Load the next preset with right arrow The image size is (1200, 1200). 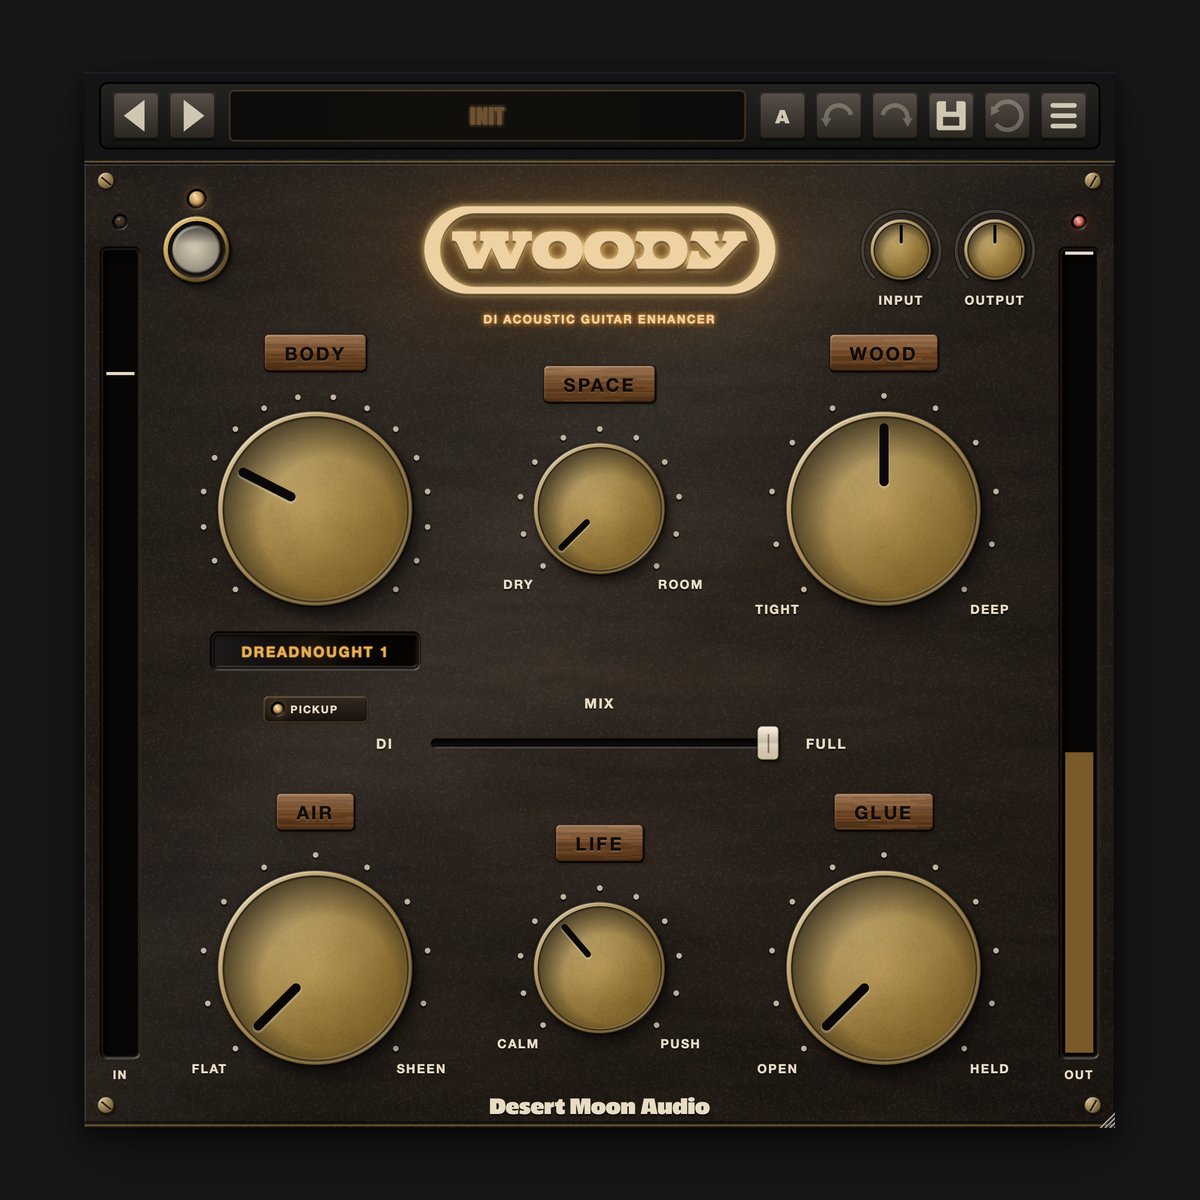point(192,116)
